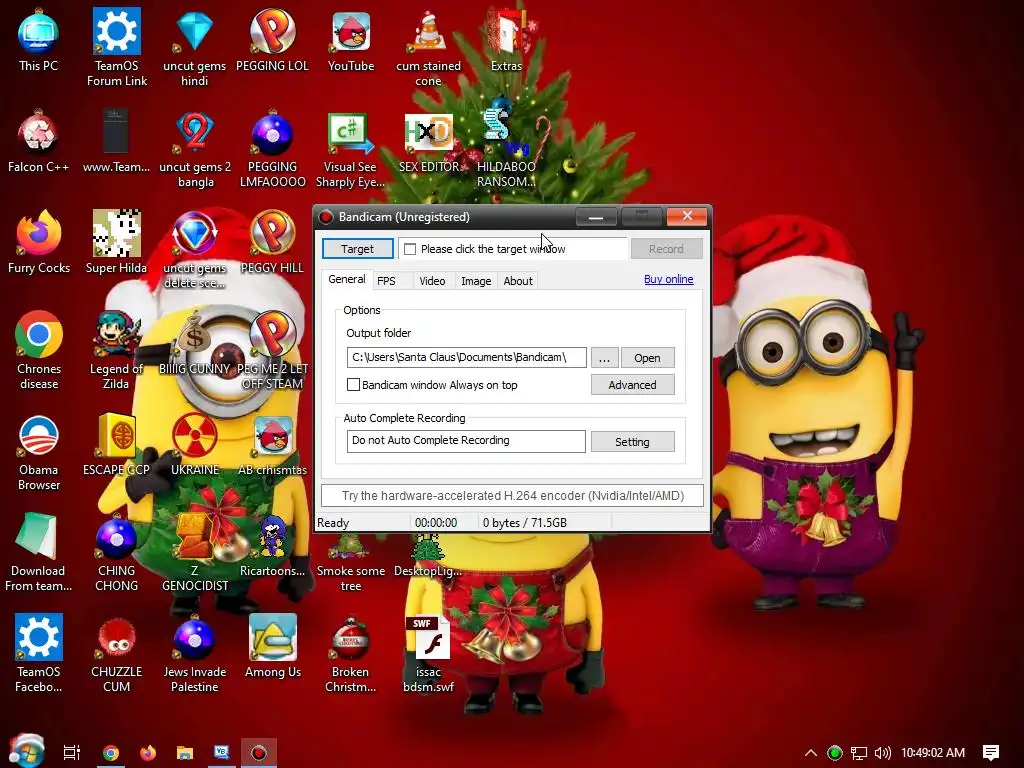Open the Windows Start menu

coord(27,752)
